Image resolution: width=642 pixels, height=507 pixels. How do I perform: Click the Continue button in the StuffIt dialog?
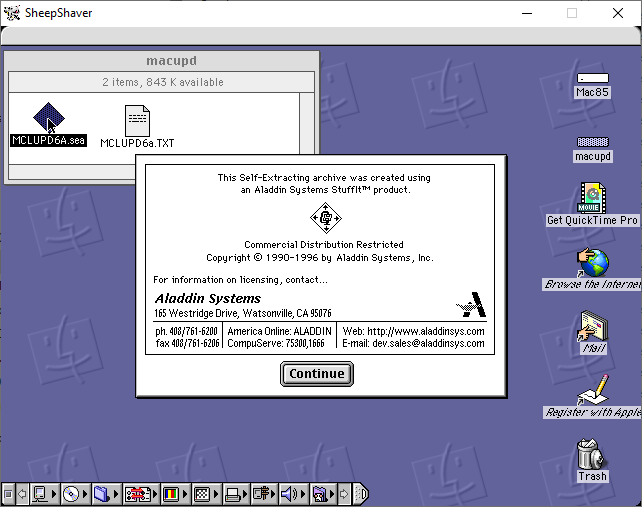pos(316,373)
